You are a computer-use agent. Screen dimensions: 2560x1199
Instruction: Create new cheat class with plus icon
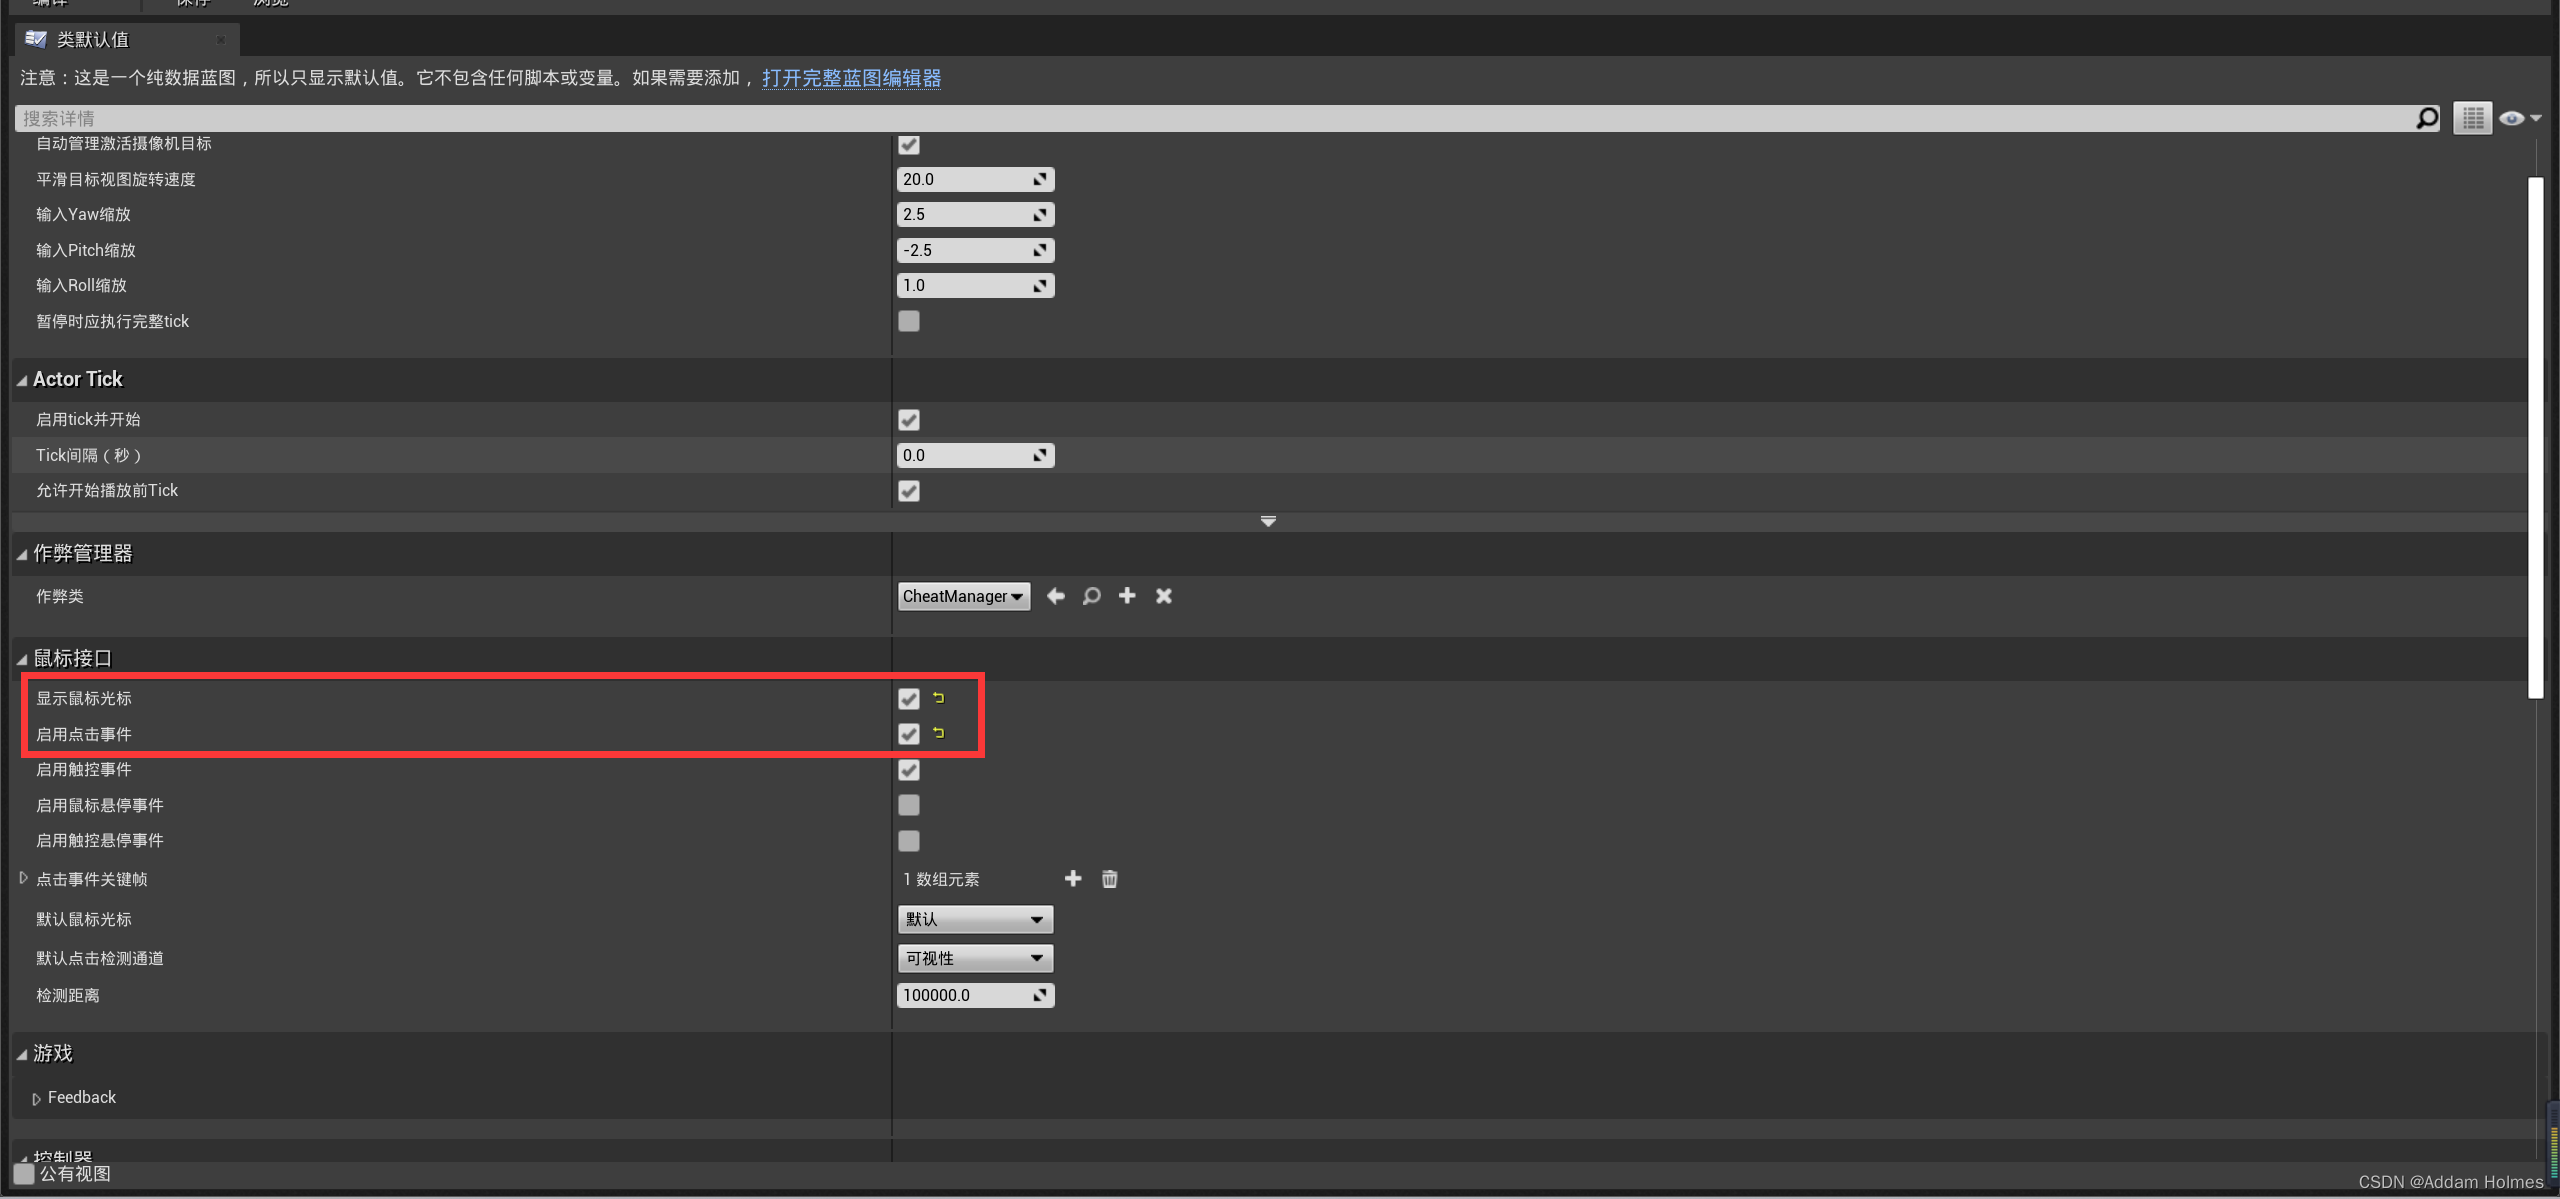pyautogui.click(x=1127, y=596)
